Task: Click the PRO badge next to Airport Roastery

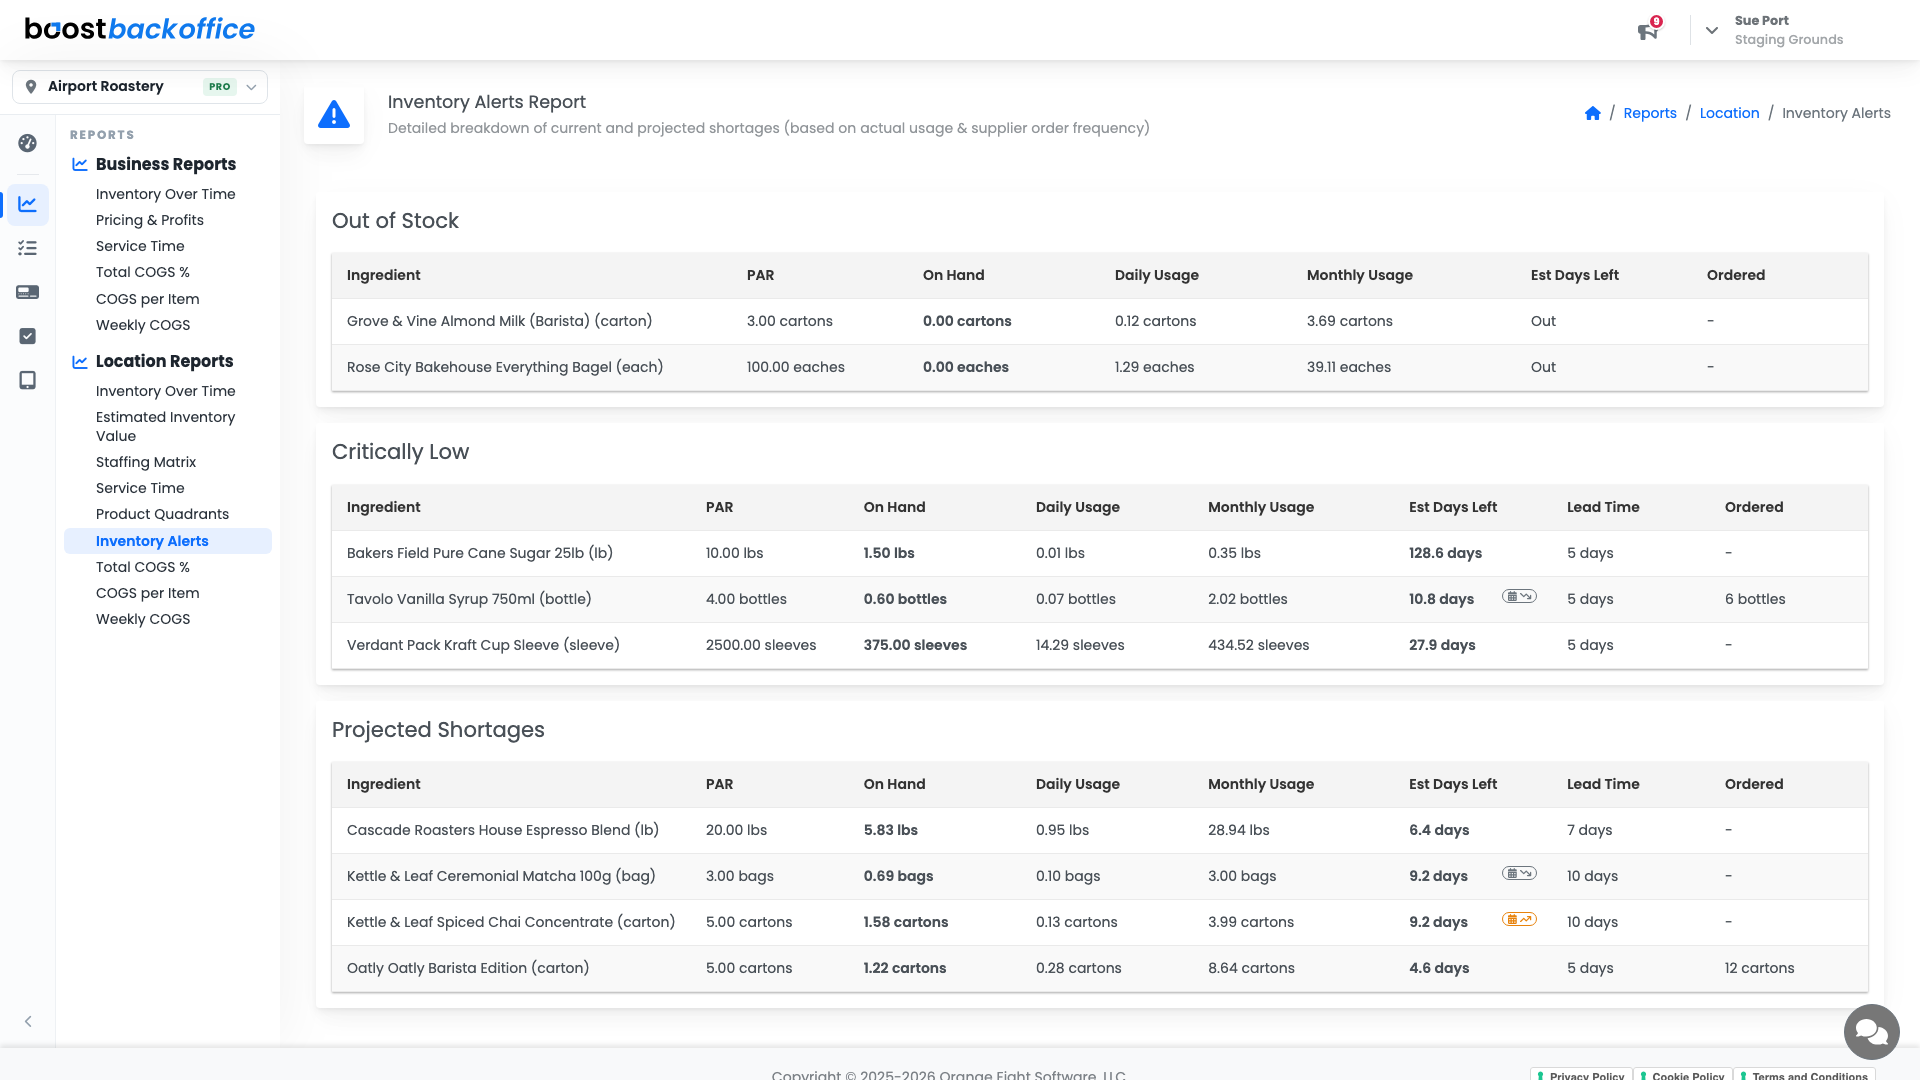Action: tap(219, 87)
